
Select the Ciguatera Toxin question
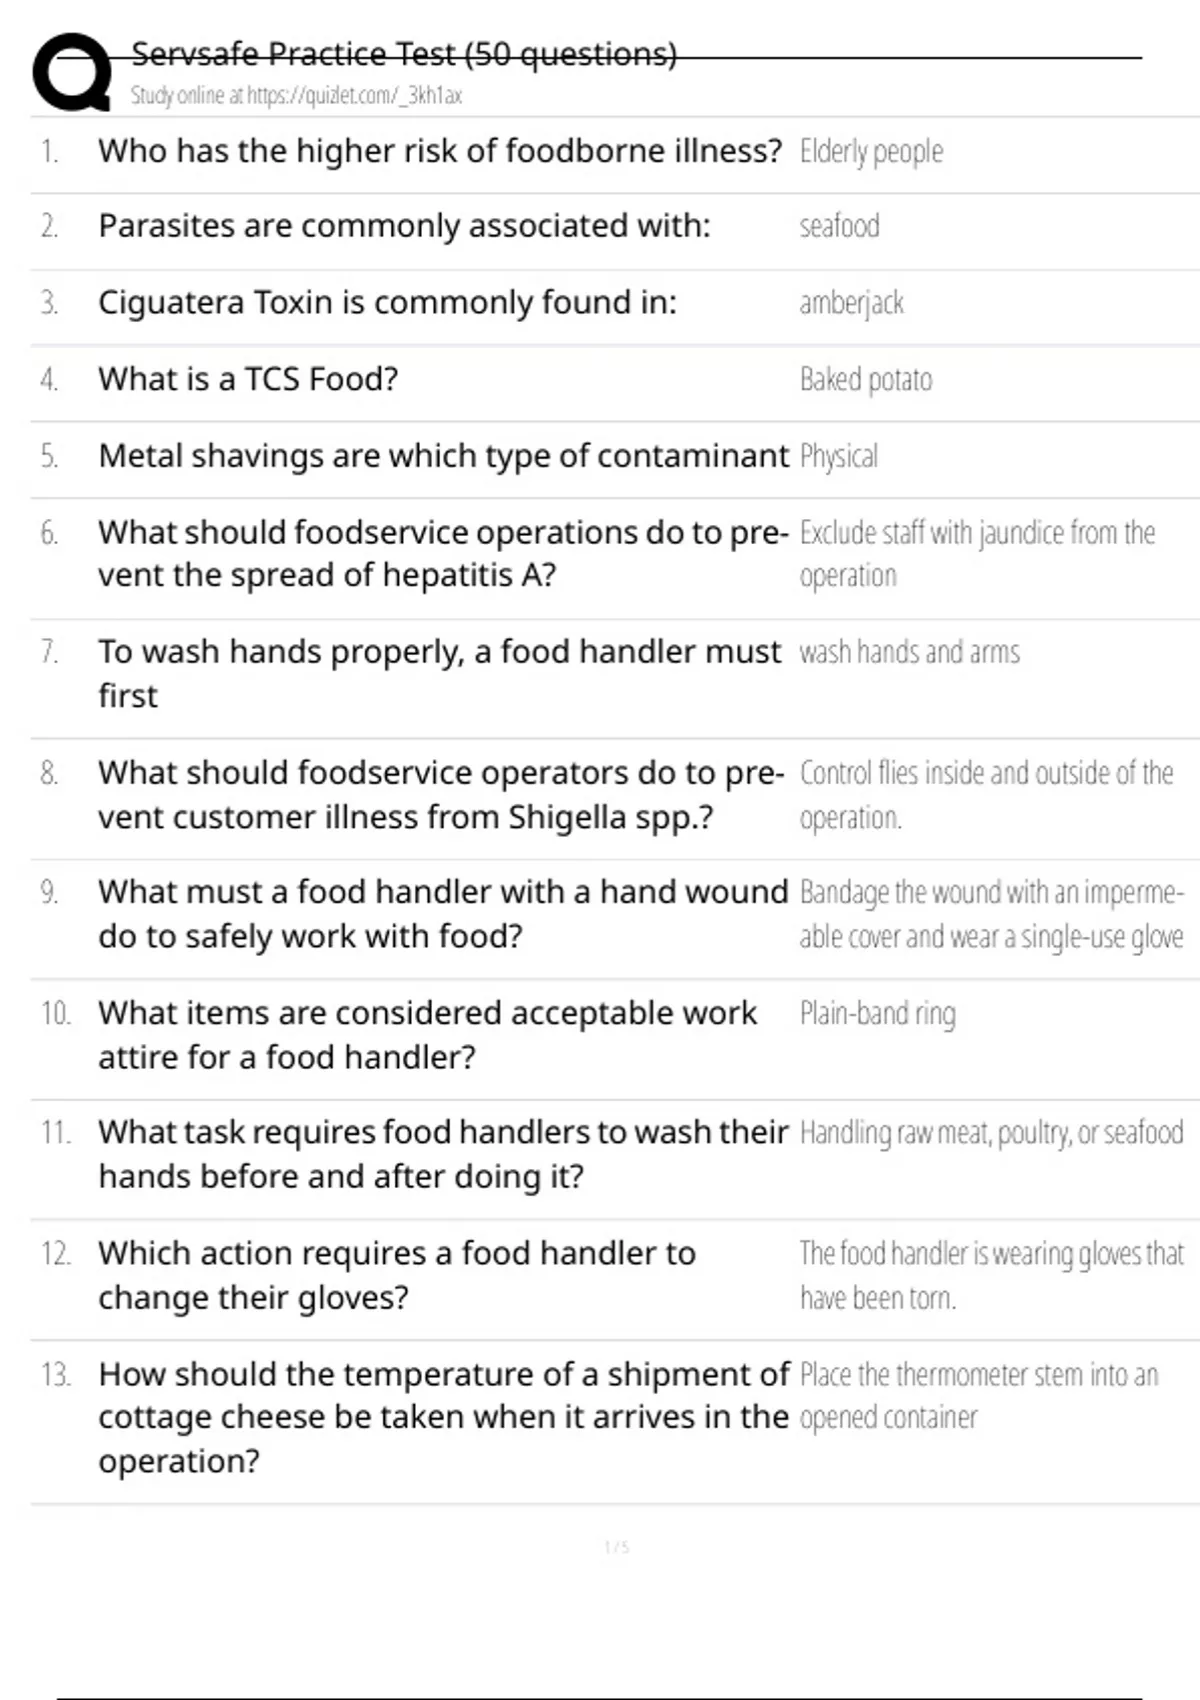387,303
